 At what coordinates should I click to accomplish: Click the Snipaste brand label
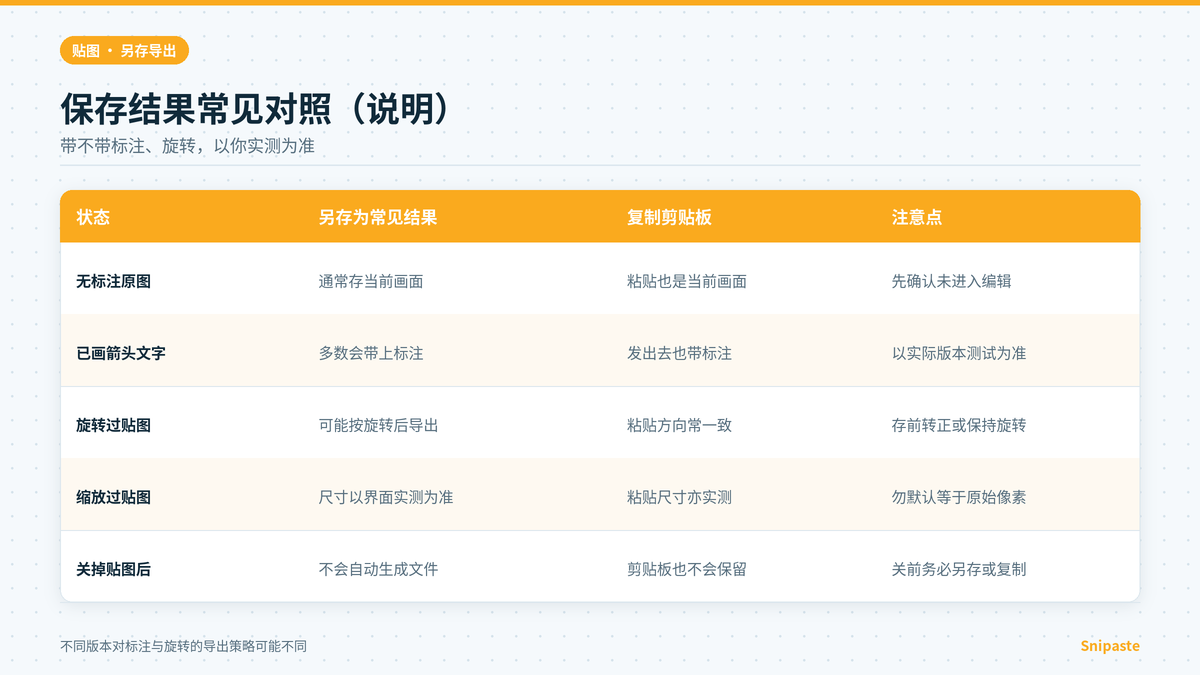point(1110,646)
